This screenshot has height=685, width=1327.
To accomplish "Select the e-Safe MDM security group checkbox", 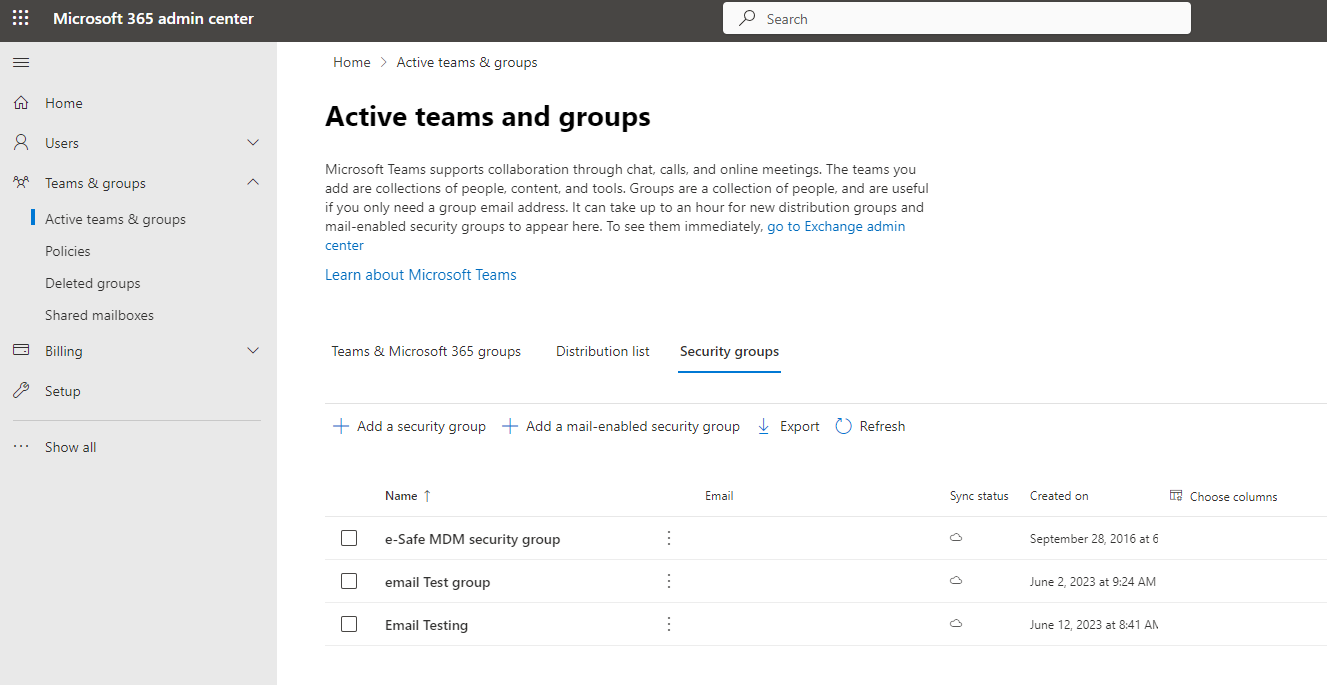I will pyautogui.click(x=349, y=538).
